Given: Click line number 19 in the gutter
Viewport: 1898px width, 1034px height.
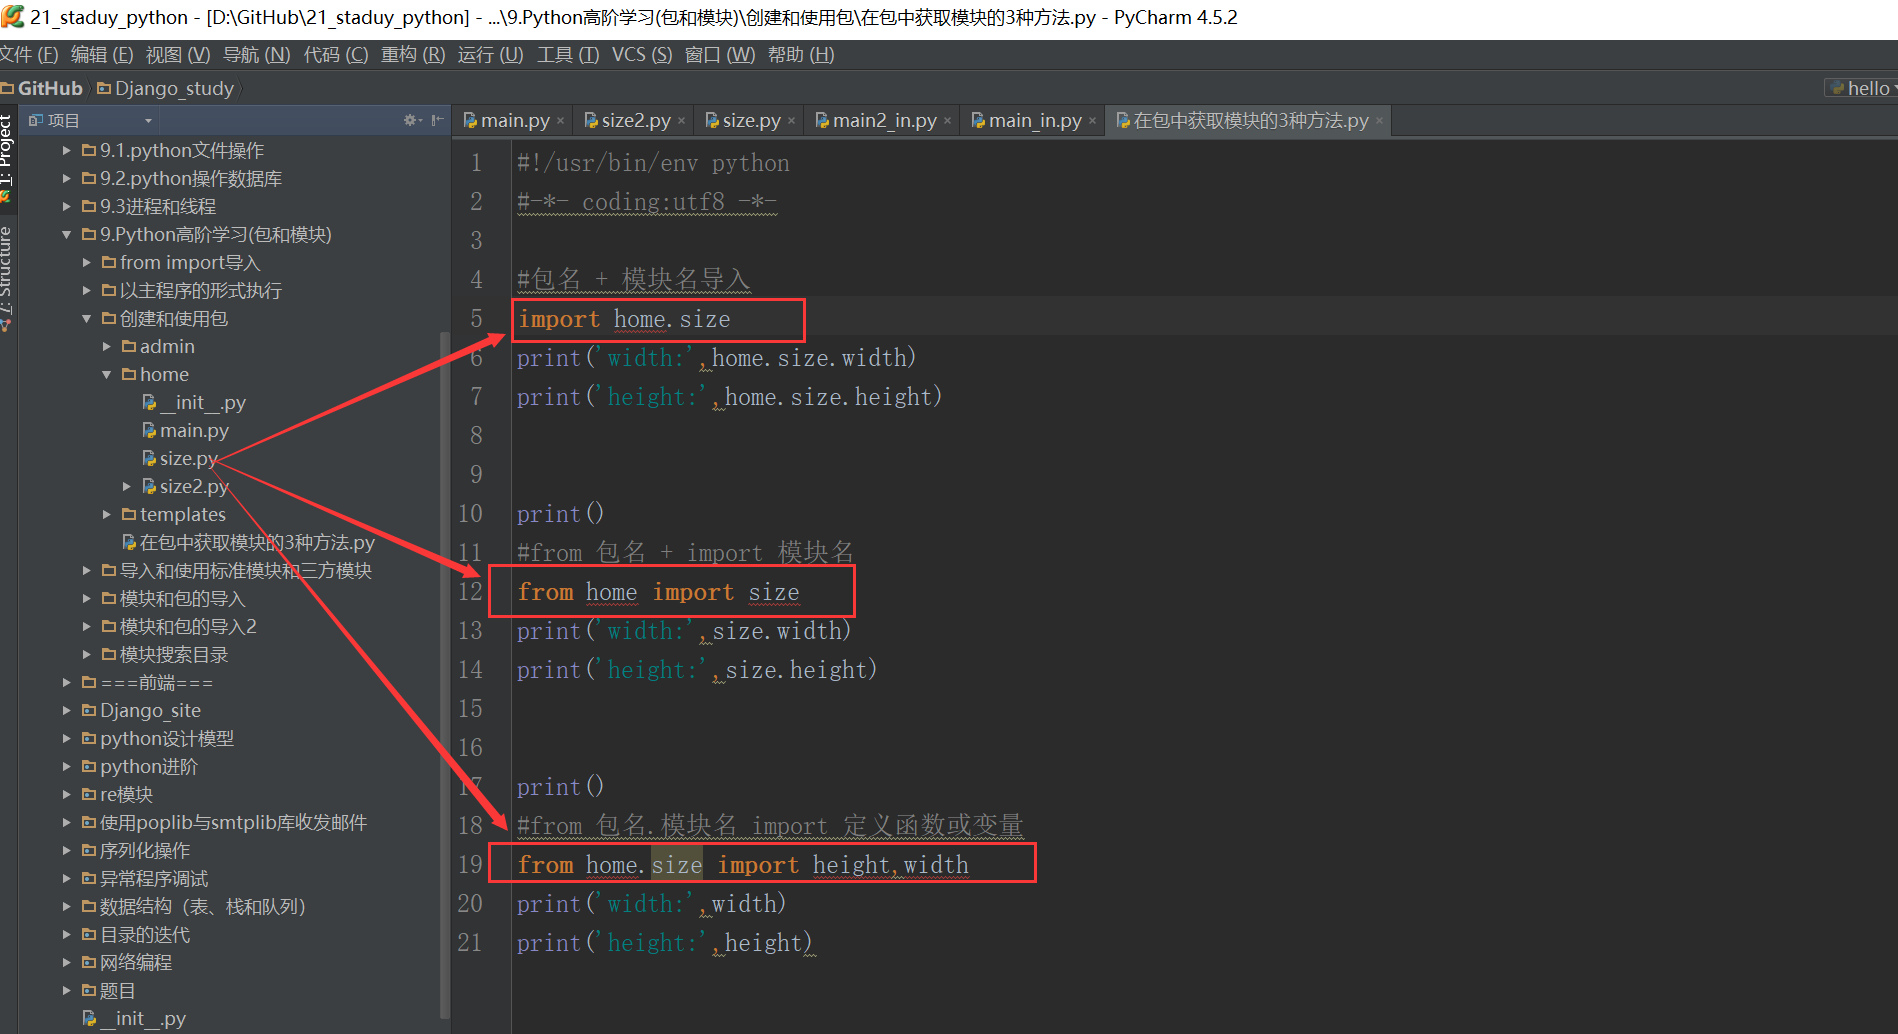Looking at the screenshot, I should coord(470,864).
